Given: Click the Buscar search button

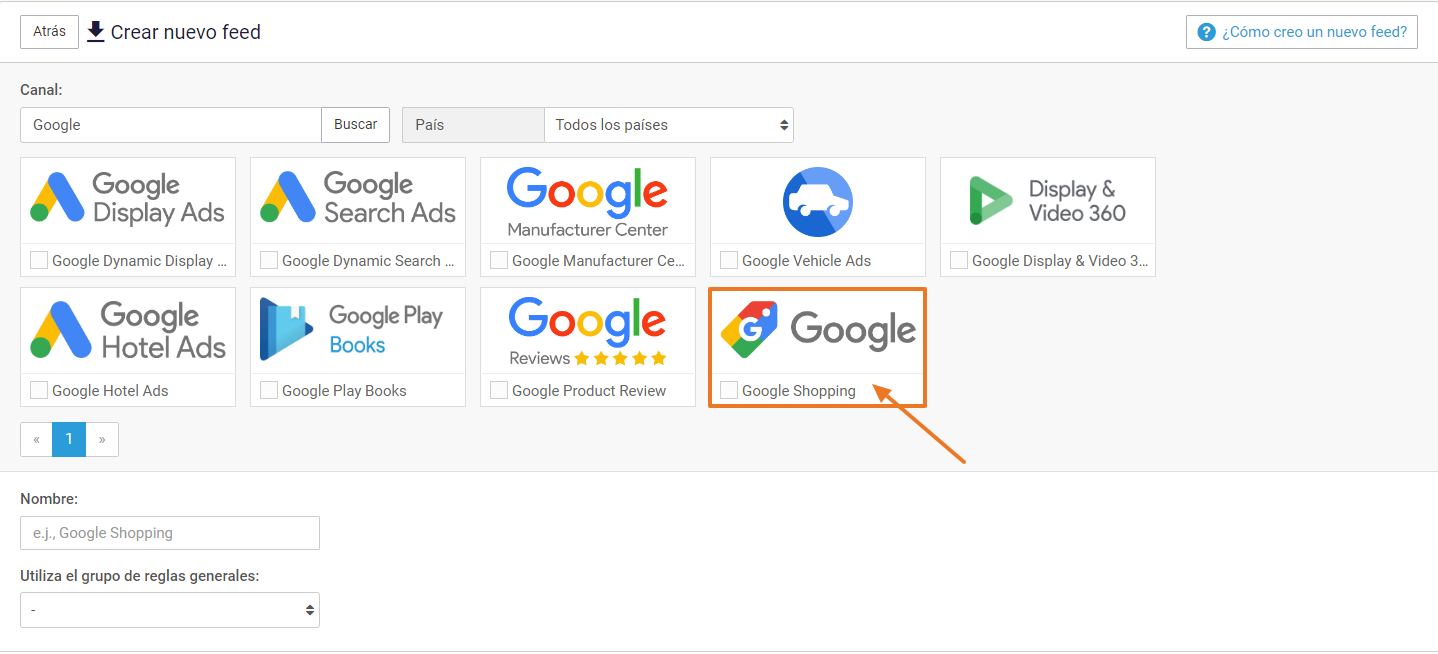Looking at the screenshot, I should click(x=355, y=125).
